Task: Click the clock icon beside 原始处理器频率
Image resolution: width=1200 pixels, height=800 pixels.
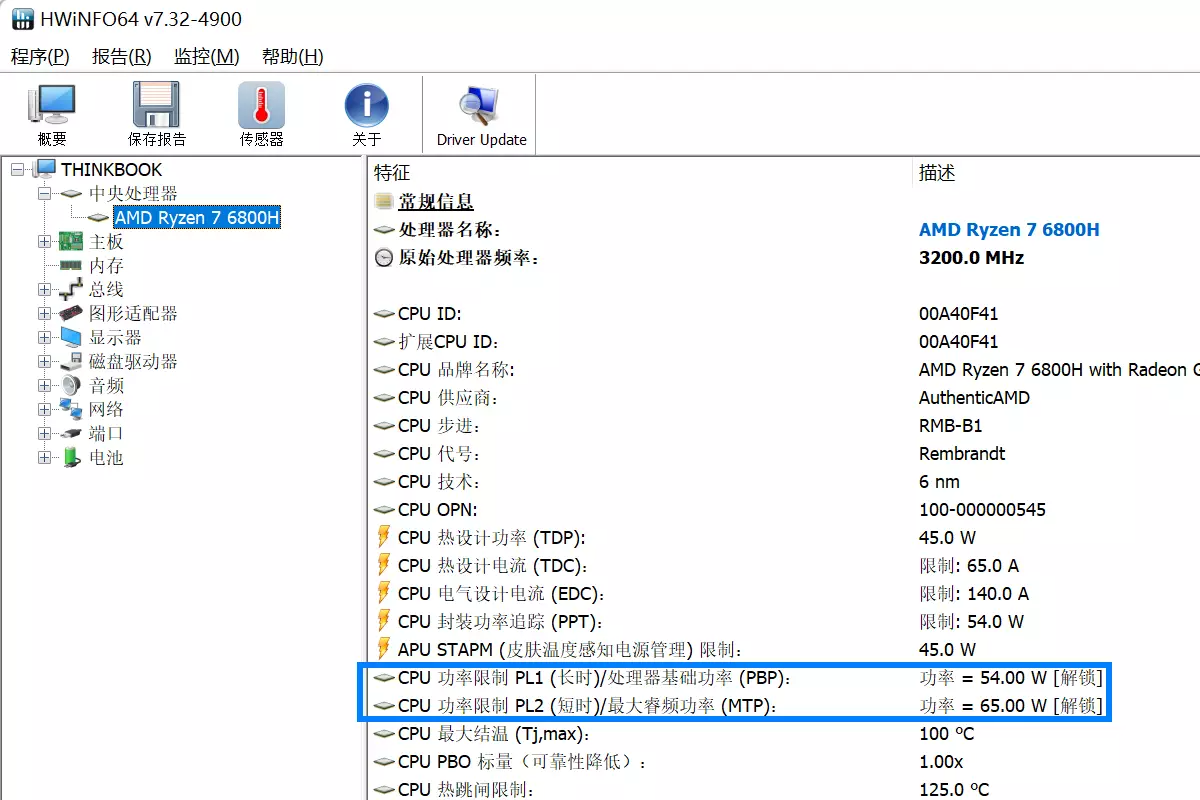Action: pos(384,258)
